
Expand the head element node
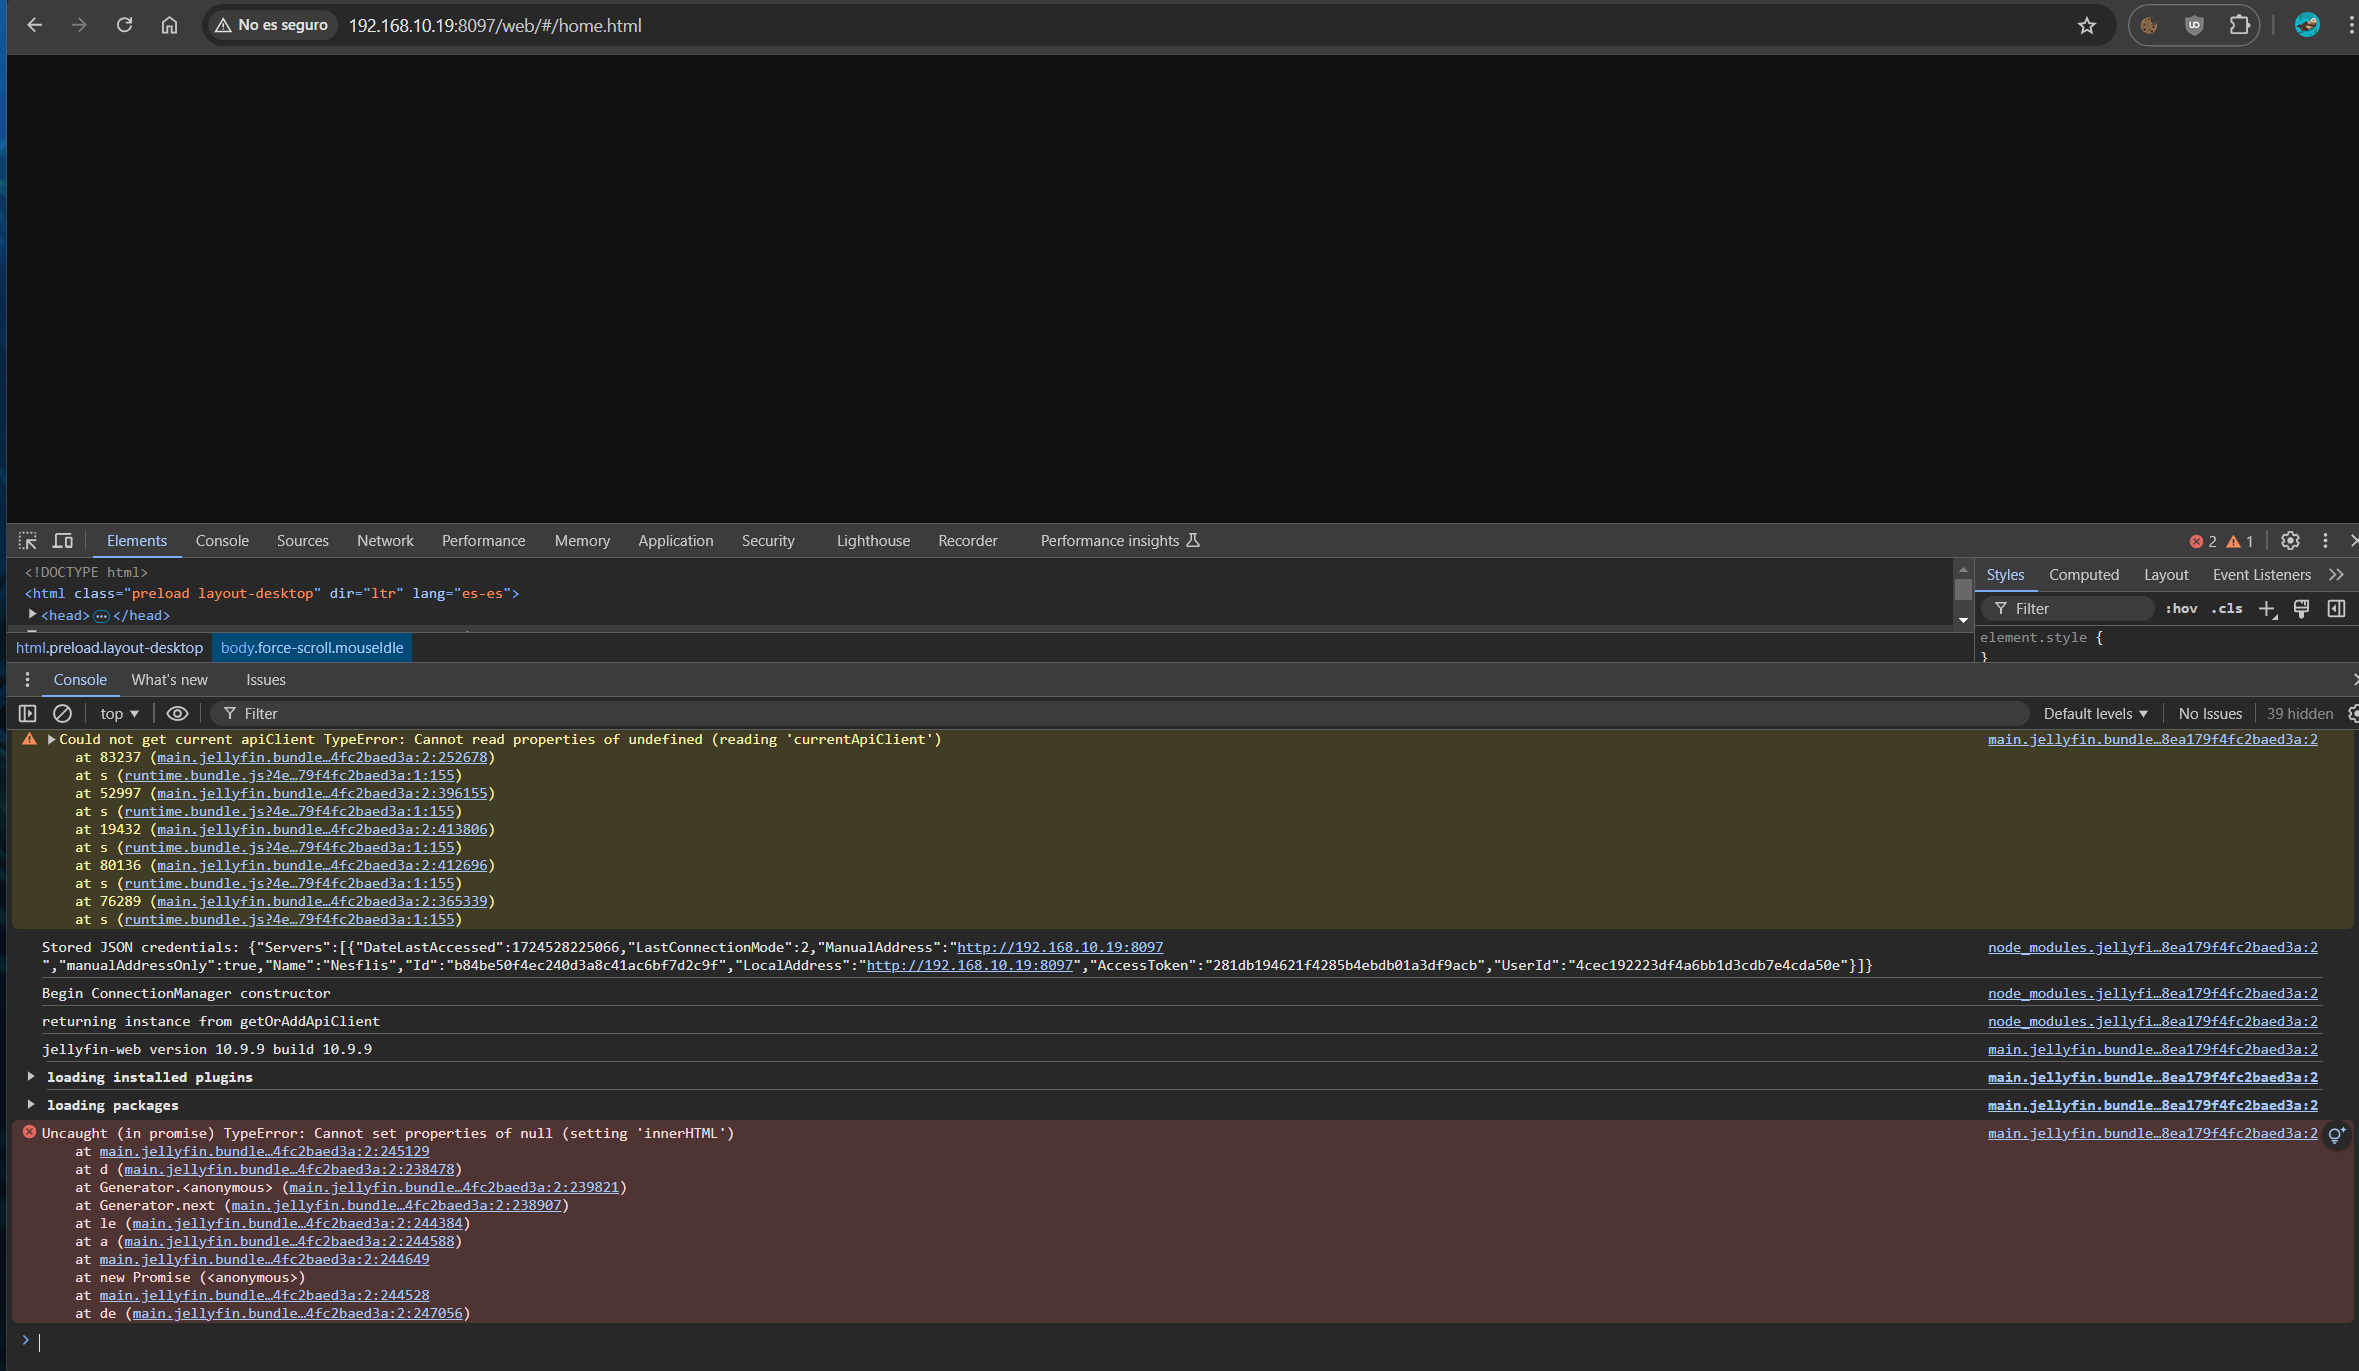(33, 615)
